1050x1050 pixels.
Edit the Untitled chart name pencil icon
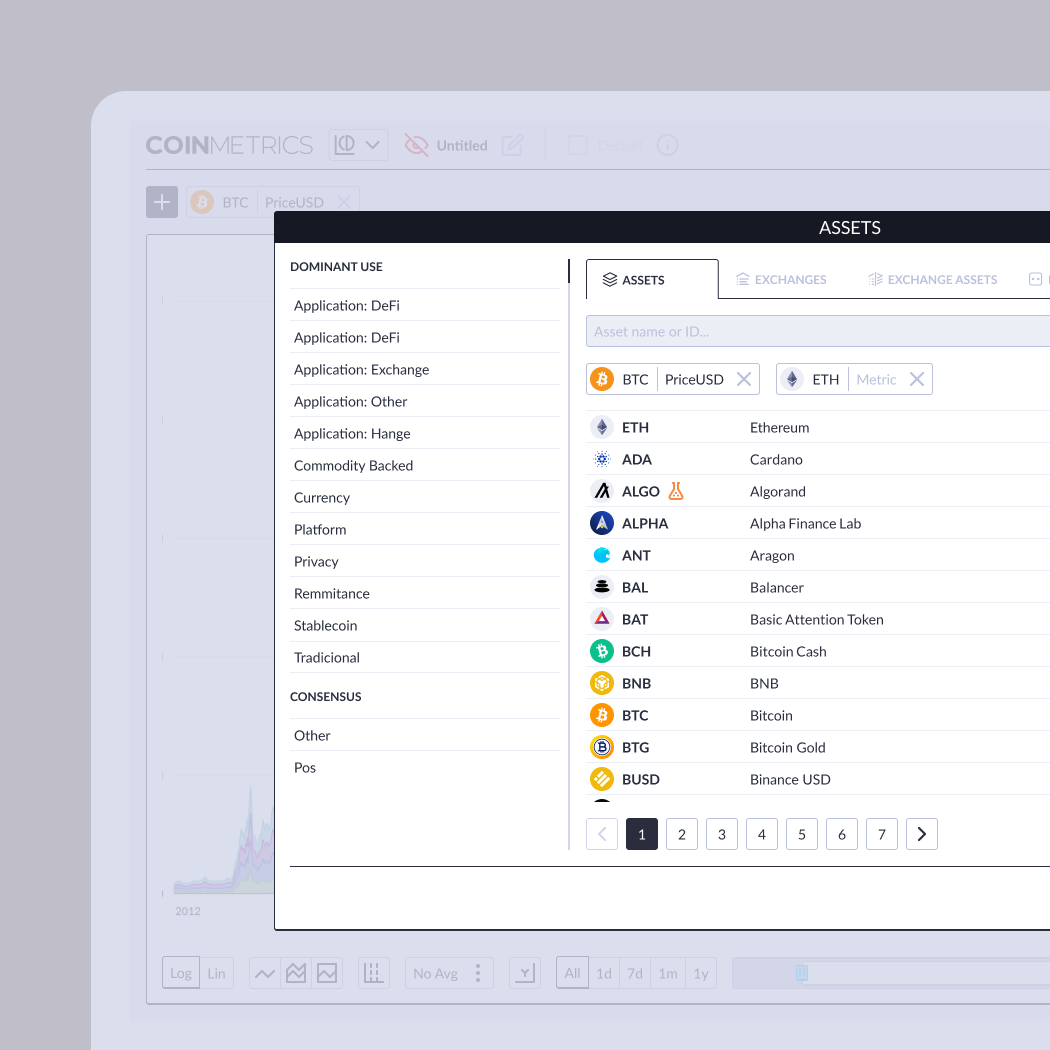[x=512, y=145]
